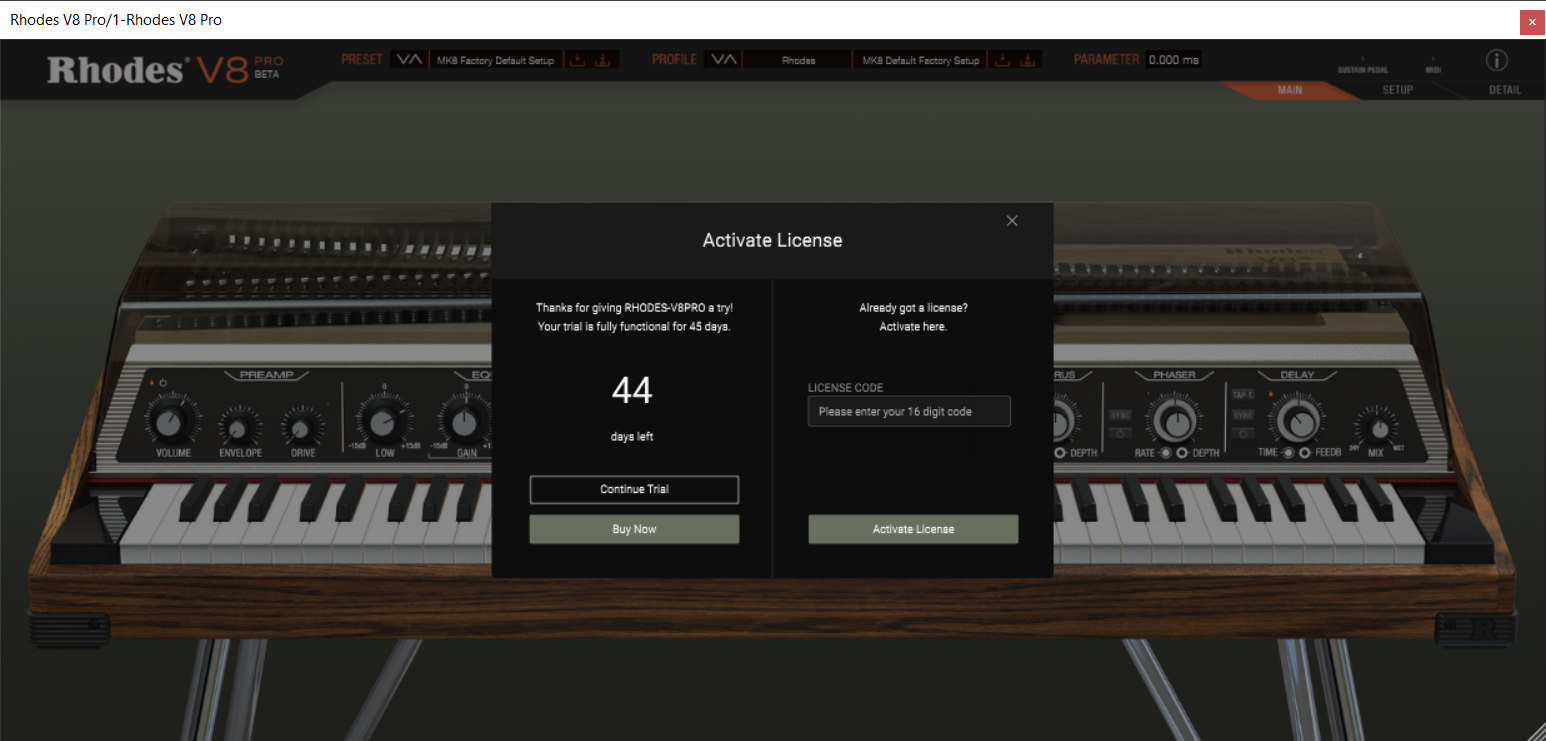
Task: Click the Activate License dialog title
Action: pos(772,240)
